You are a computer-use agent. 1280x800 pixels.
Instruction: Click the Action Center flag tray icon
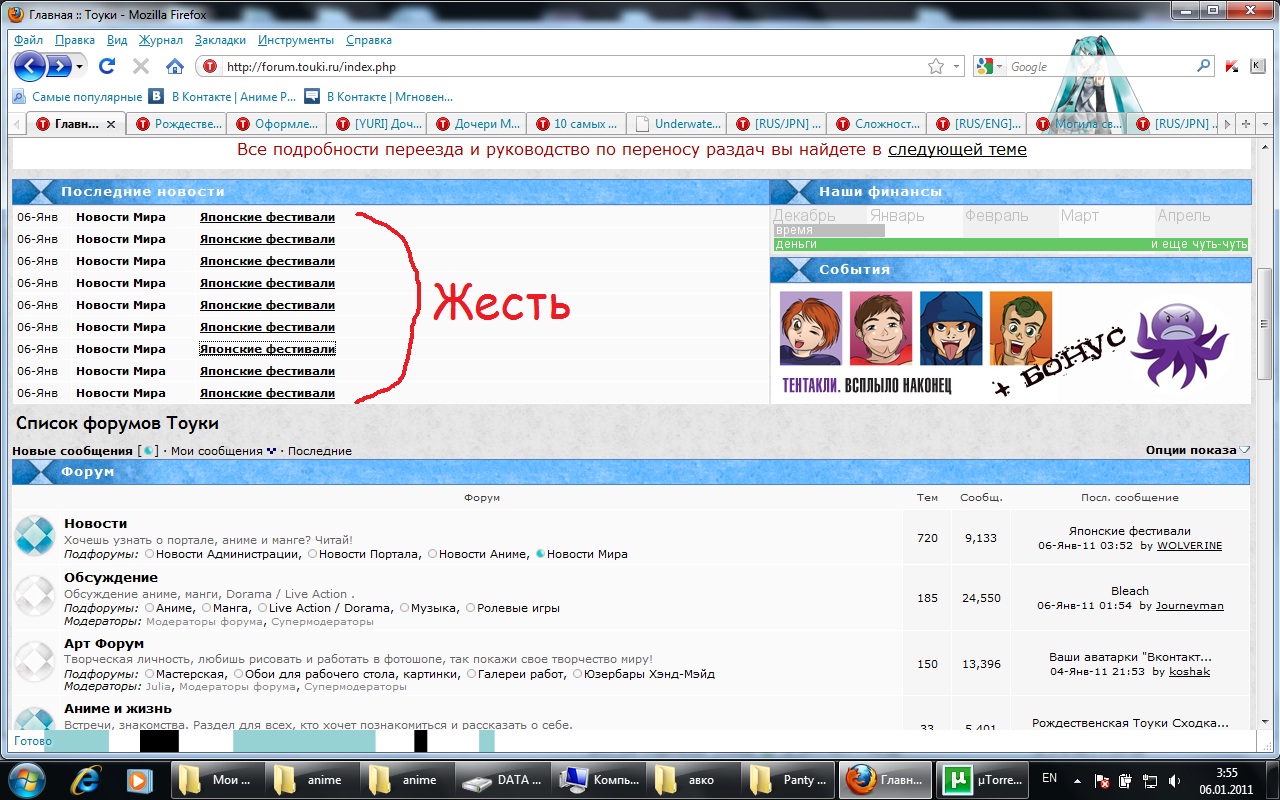pos(1102,780)
